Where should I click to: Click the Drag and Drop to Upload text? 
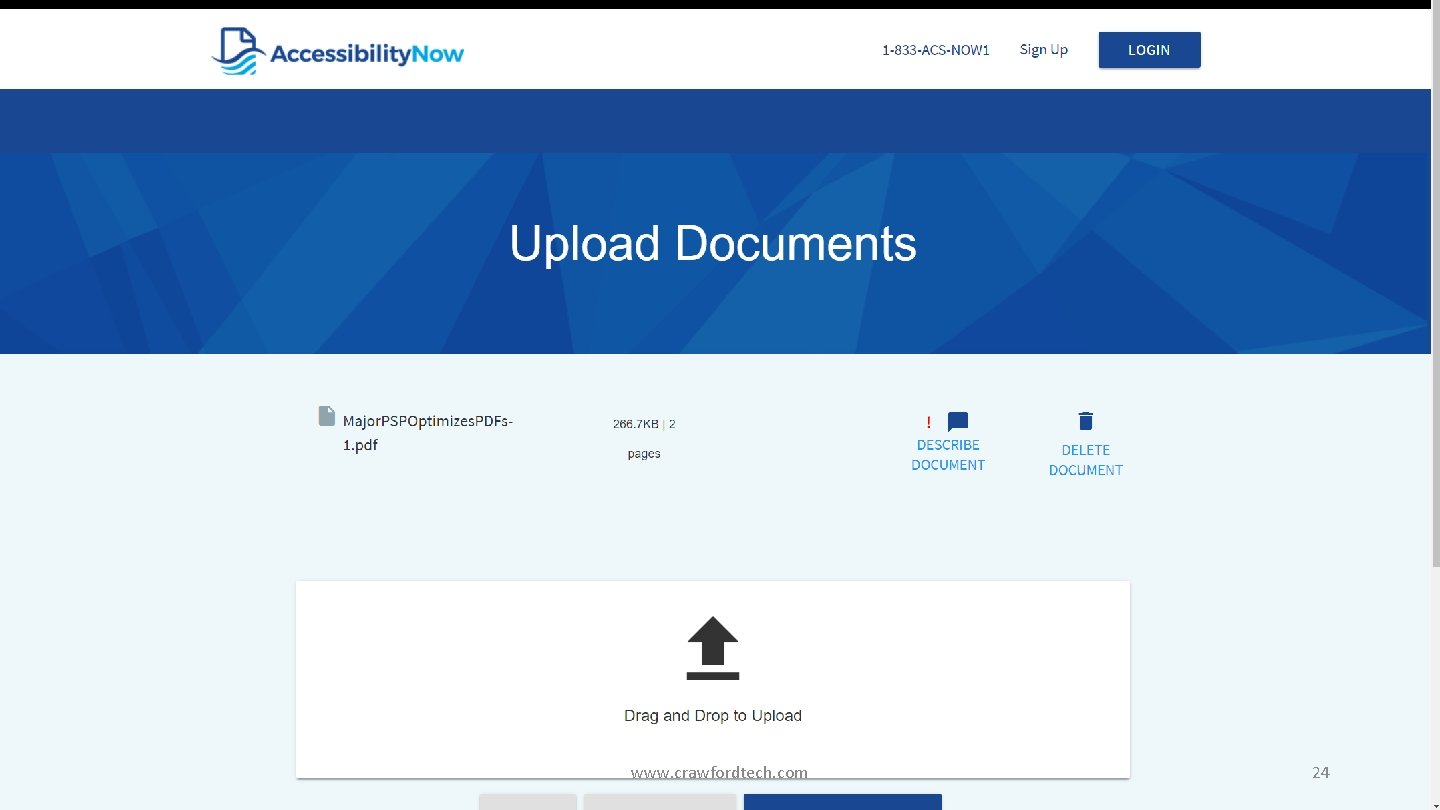713,716
